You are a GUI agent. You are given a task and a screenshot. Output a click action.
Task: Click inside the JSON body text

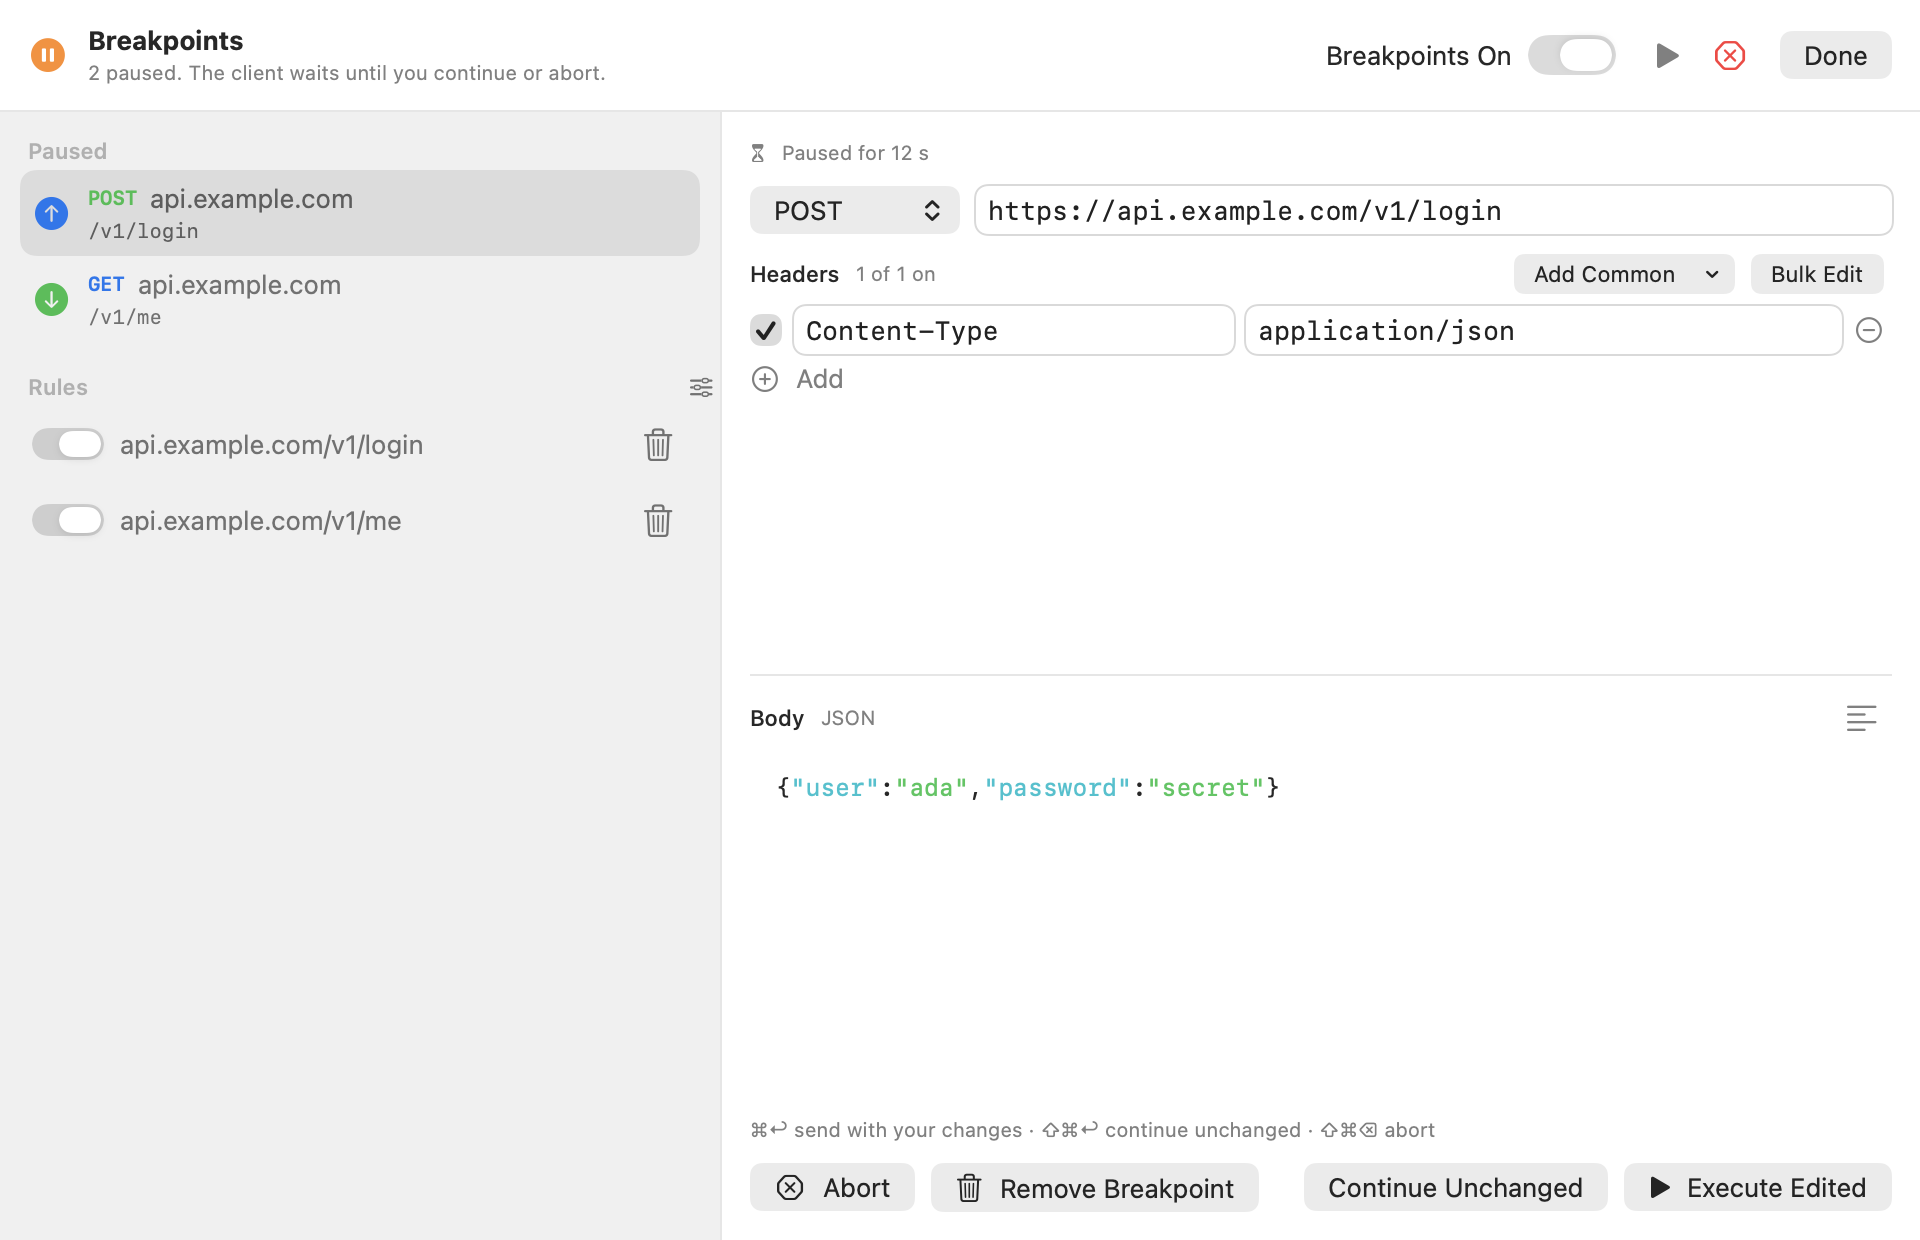tap(1028, 788)
